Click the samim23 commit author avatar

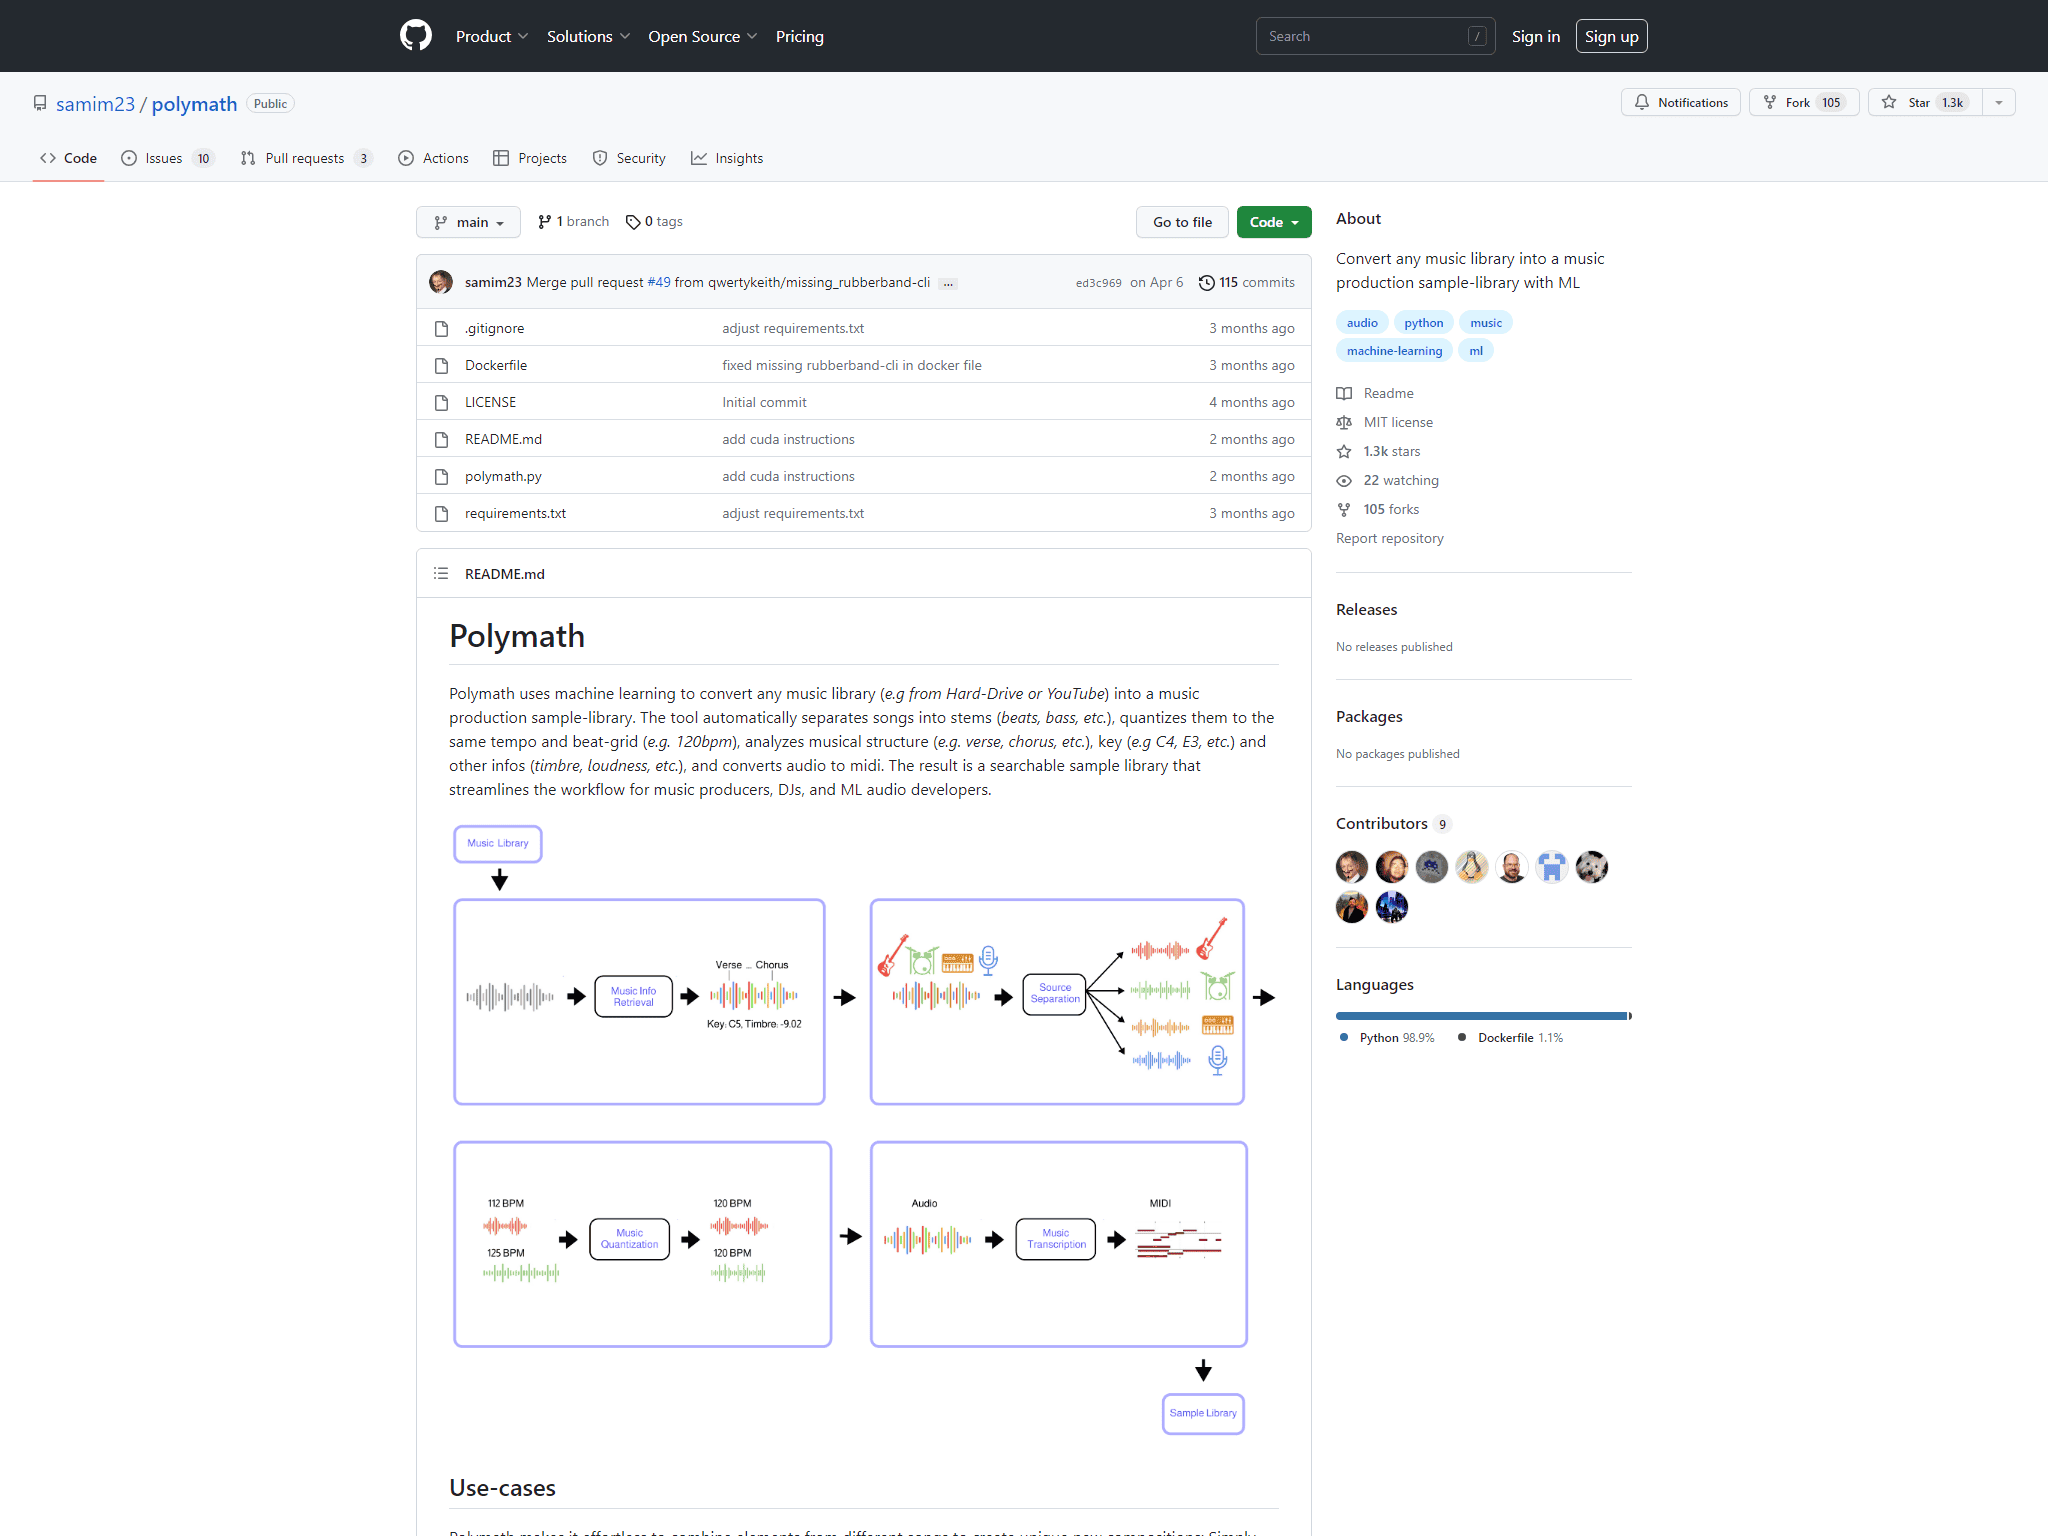(x=441, y=282)
